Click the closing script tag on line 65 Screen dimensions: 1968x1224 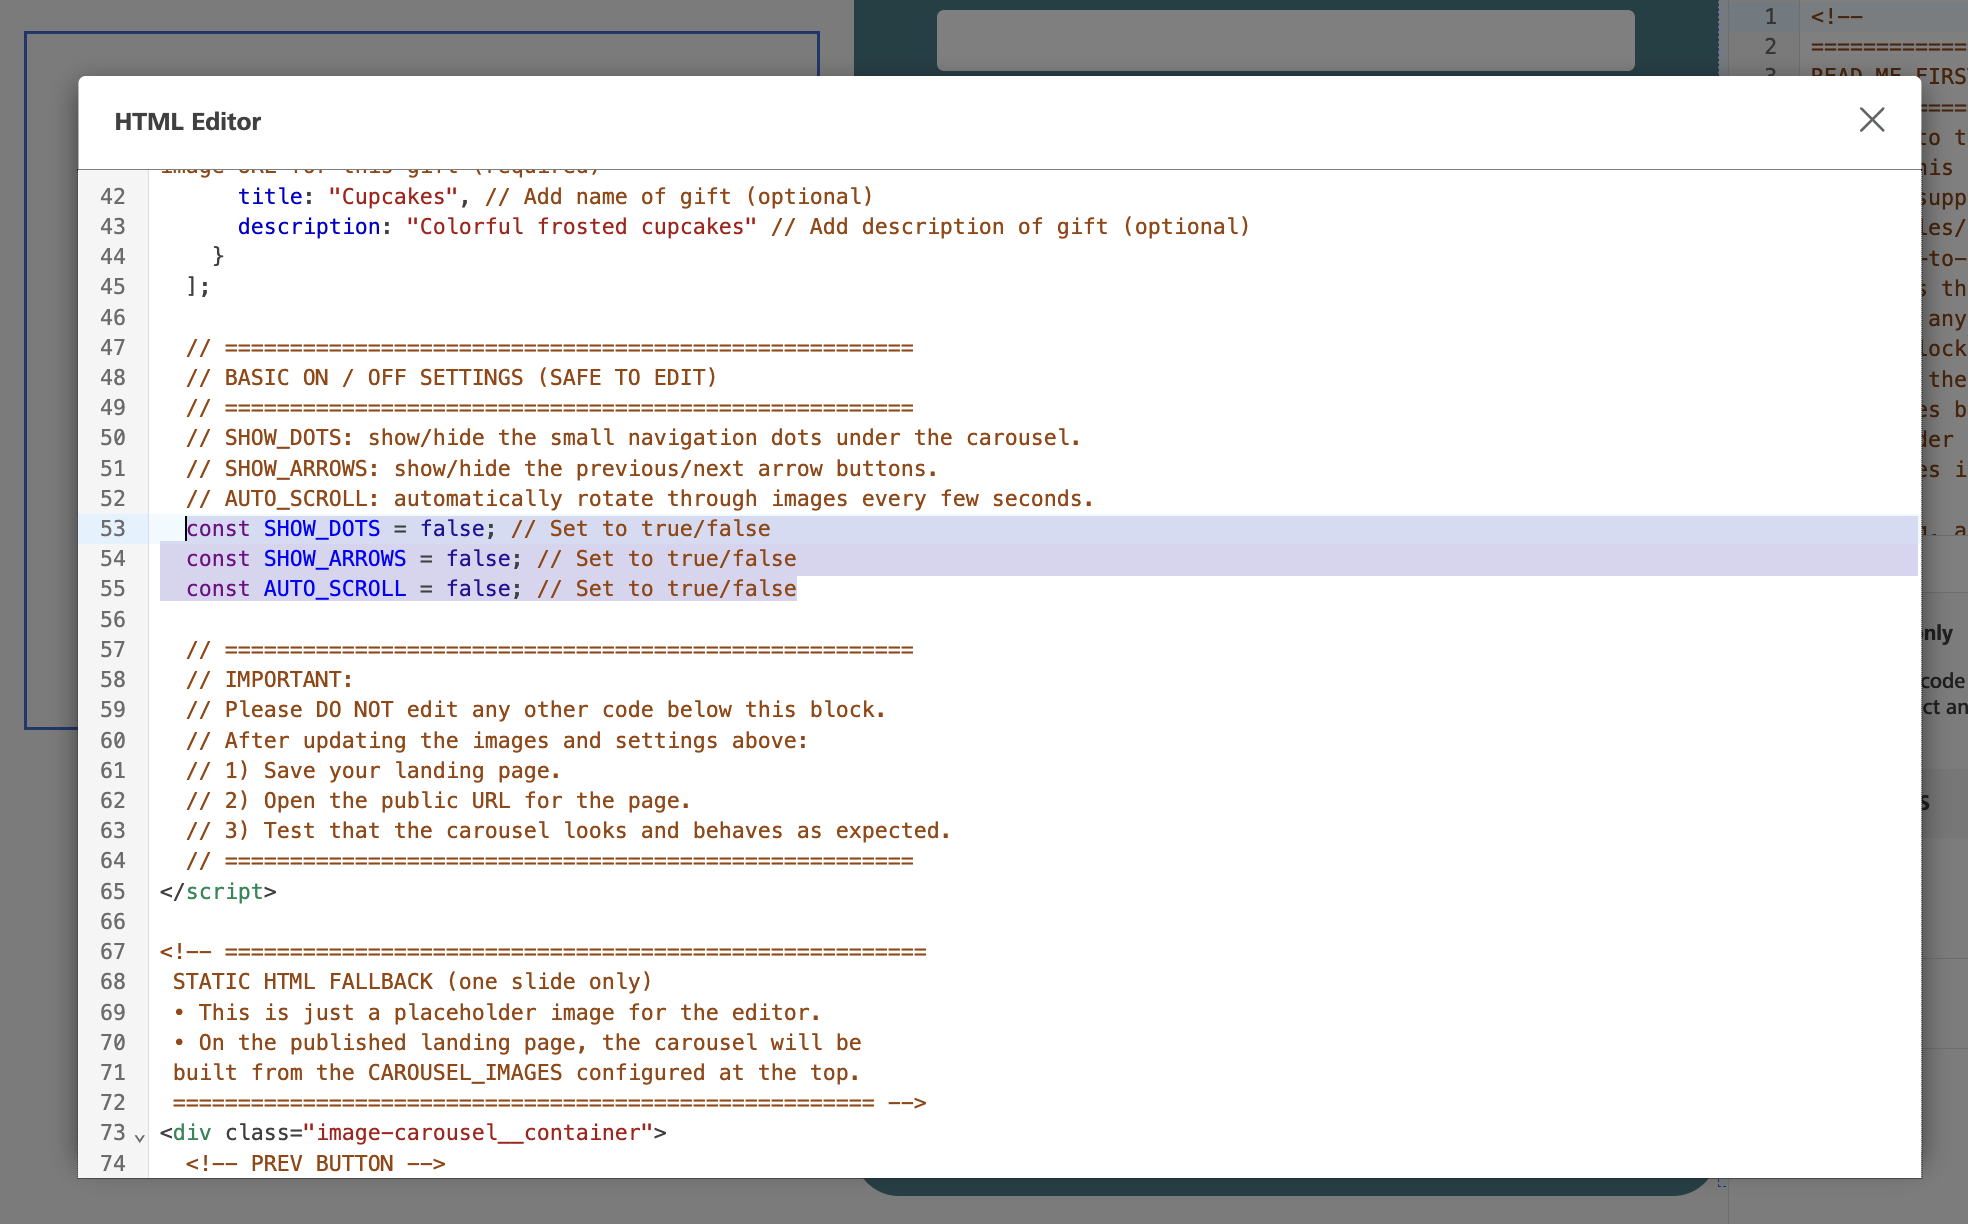coord(218,892)
